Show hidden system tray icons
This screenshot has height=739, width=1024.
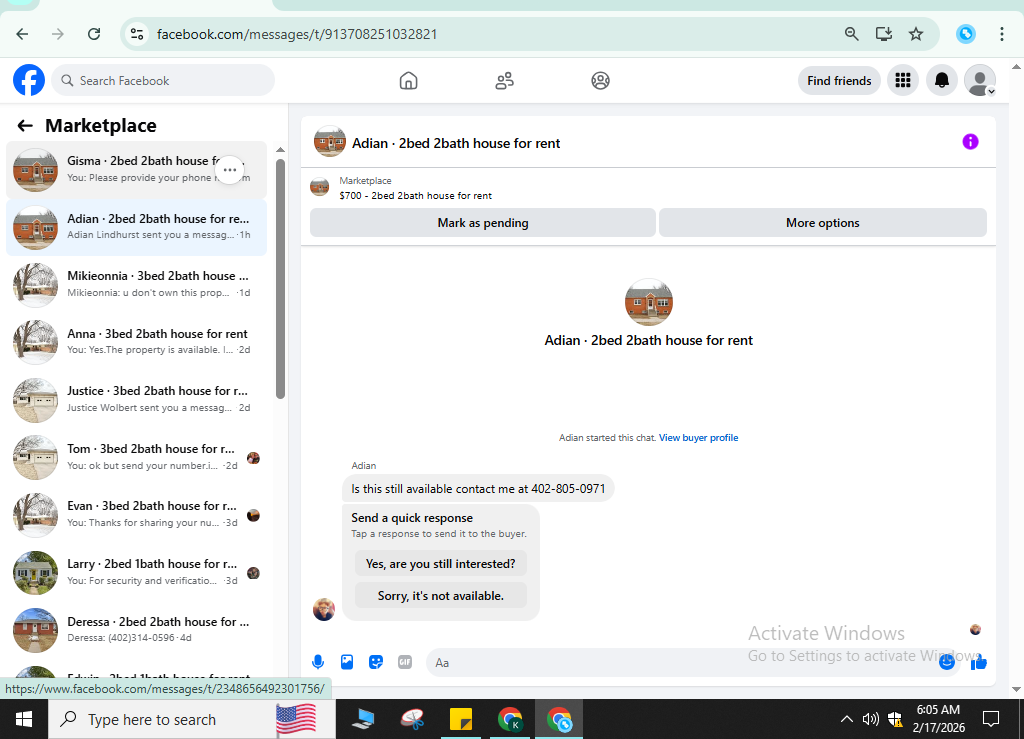846,719
